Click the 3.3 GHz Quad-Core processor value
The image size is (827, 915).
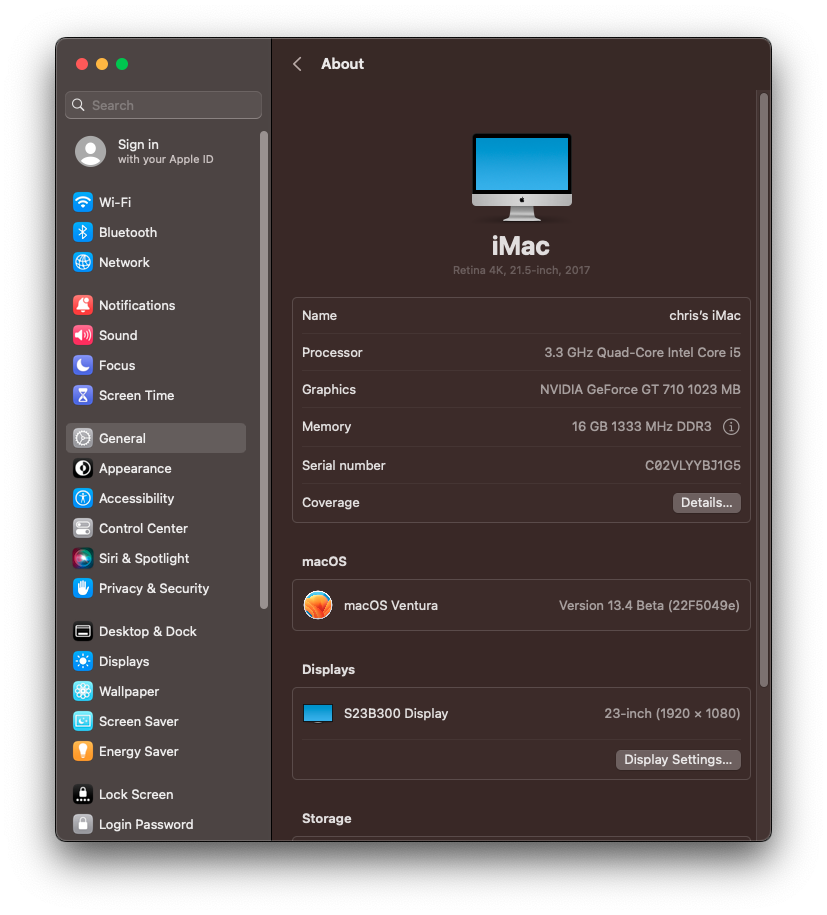642,352
